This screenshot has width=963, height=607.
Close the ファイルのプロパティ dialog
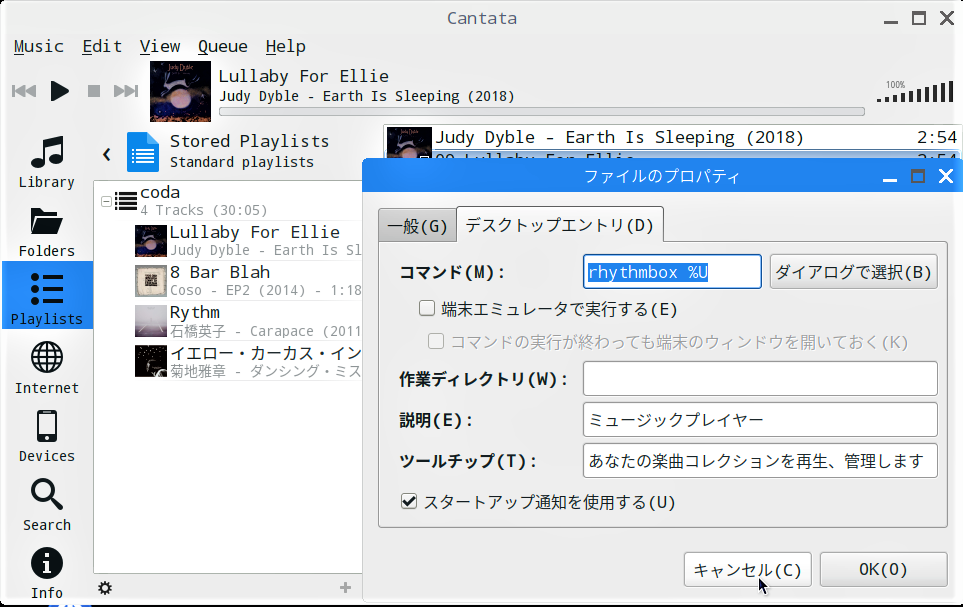pyautogui.click(x=946, y=177)
